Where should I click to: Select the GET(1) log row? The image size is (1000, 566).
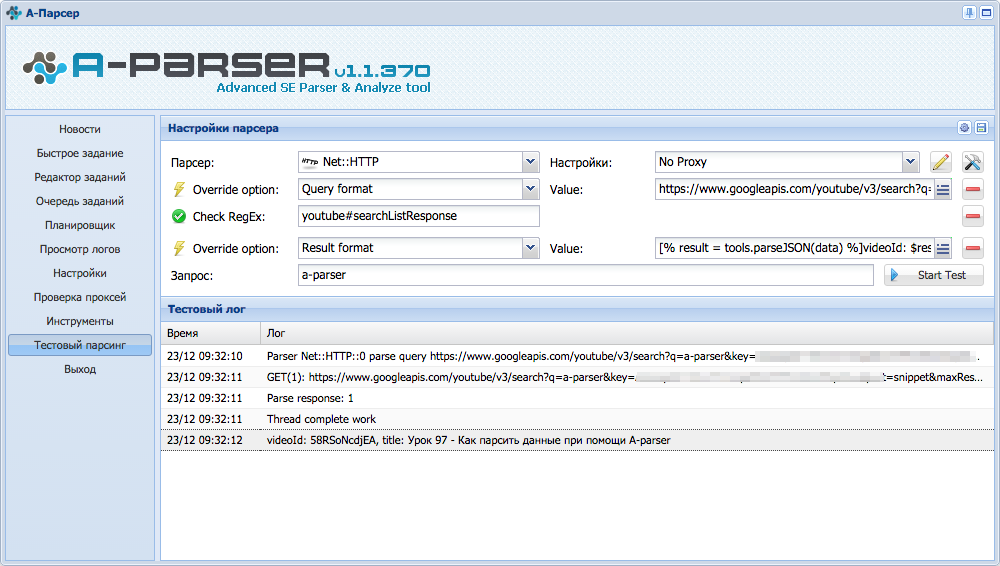pos(577,377)
